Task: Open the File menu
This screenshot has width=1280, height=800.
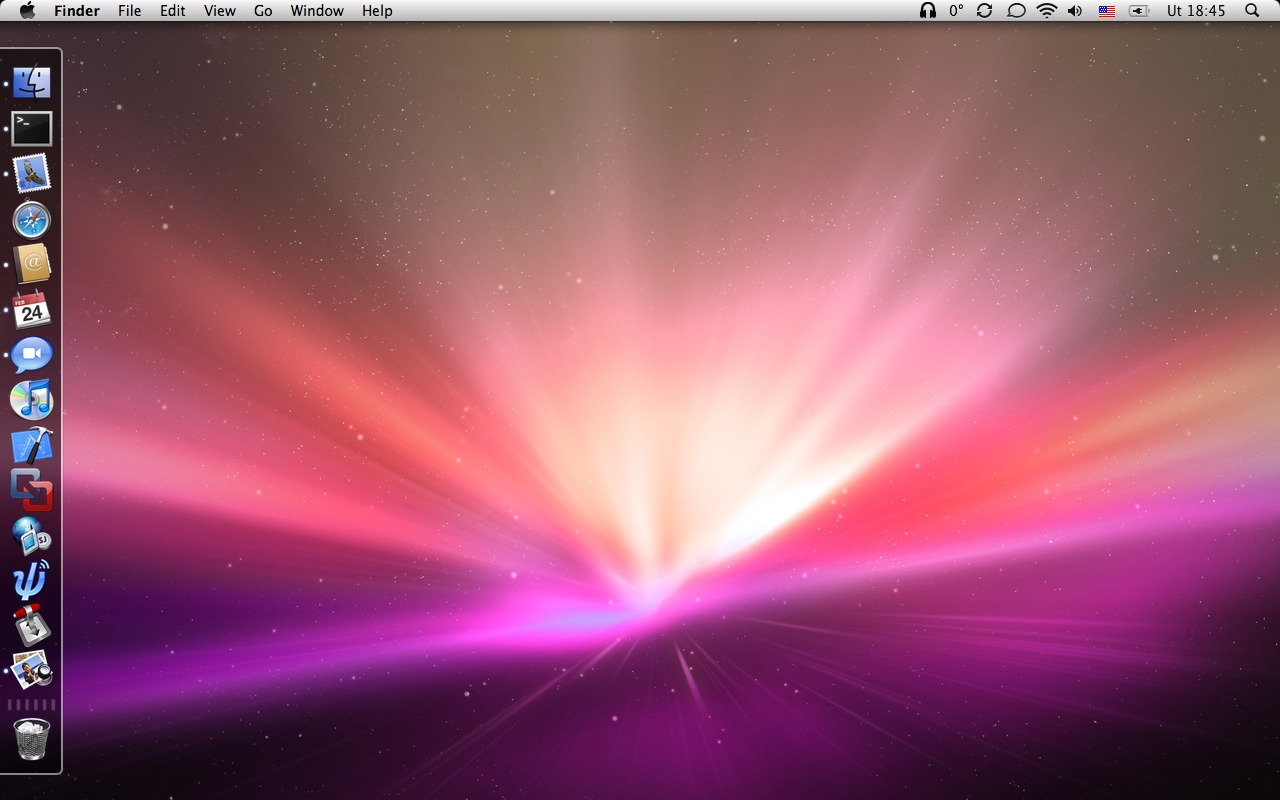Action: (129, 11)
